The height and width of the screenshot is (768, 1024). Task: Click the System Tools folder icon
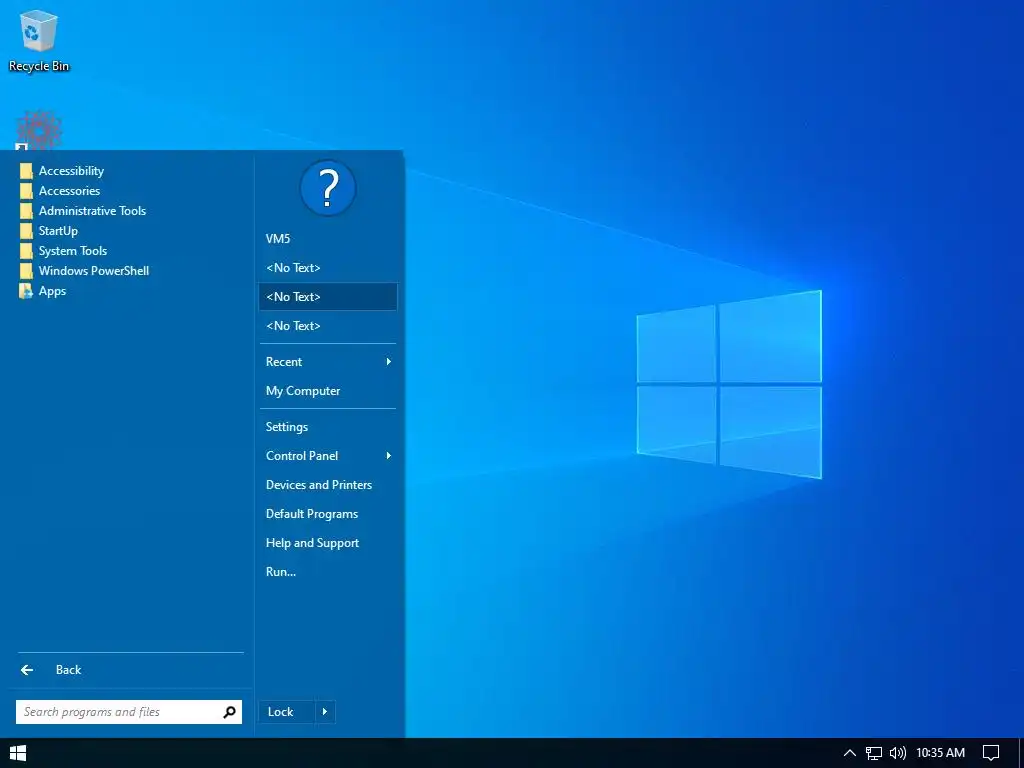pyautogui.click(x=26, y=251)
